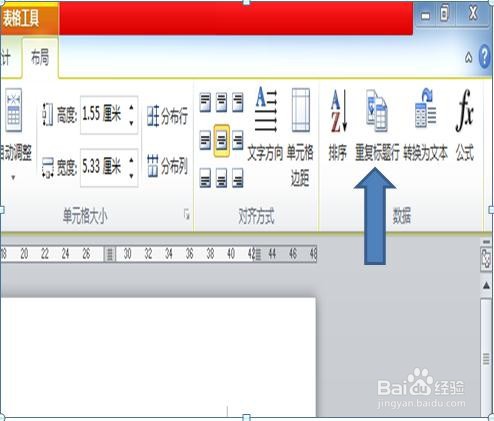Switch to the Layout (布局) tab
This screenshot has height=421, width=494.
40,57
